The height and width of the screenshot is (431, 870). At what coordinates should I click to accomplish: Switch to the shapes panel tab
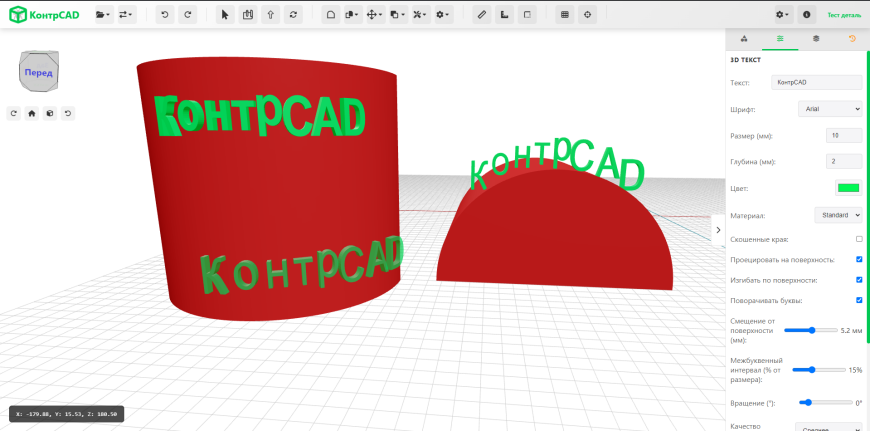coord(744,39)
